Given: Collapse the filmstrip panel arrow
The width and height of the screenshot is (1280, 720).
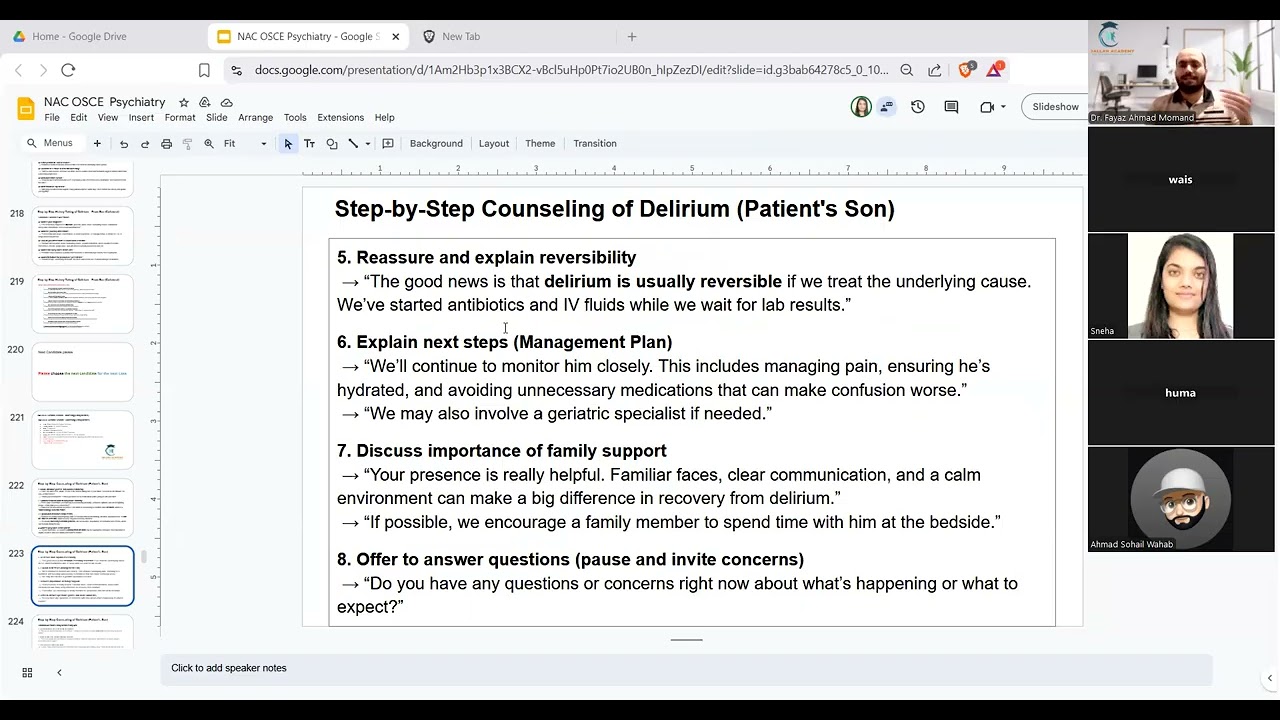Looking at the screenshot, I should [59, 673].
